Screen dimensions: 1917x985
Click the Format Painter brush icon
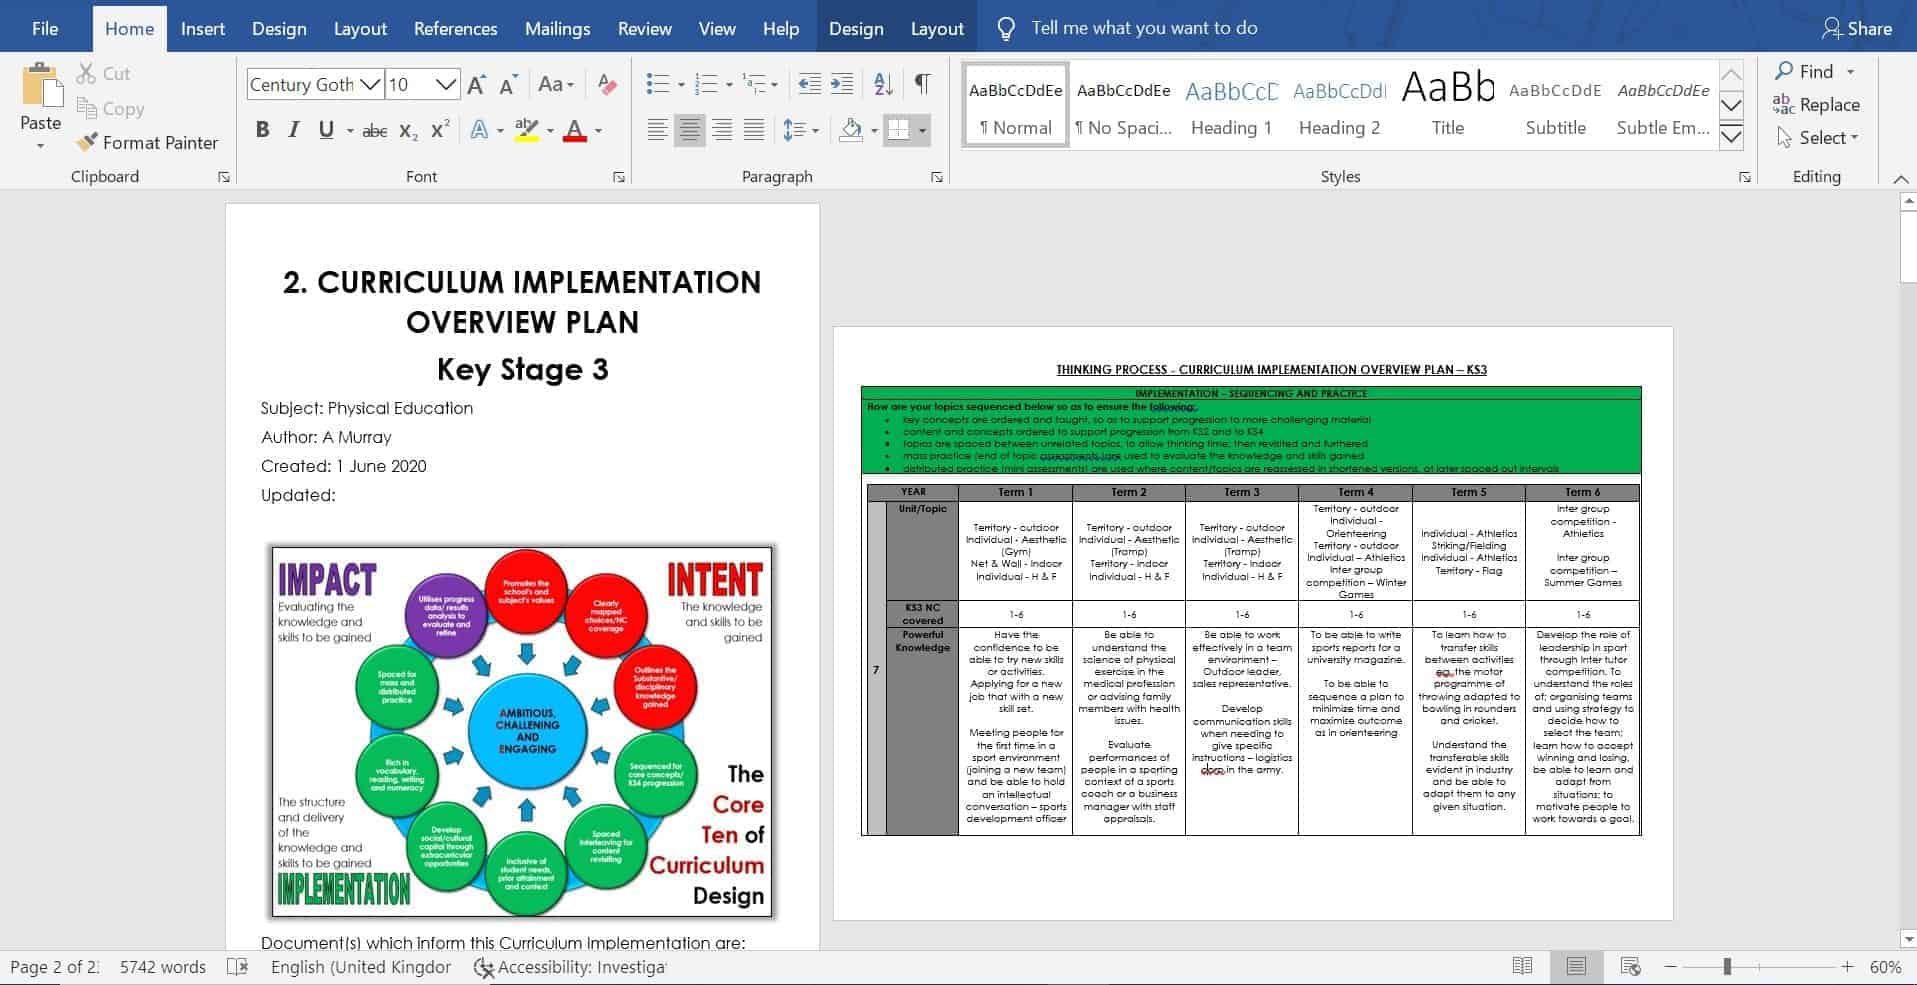click(88, 143)
